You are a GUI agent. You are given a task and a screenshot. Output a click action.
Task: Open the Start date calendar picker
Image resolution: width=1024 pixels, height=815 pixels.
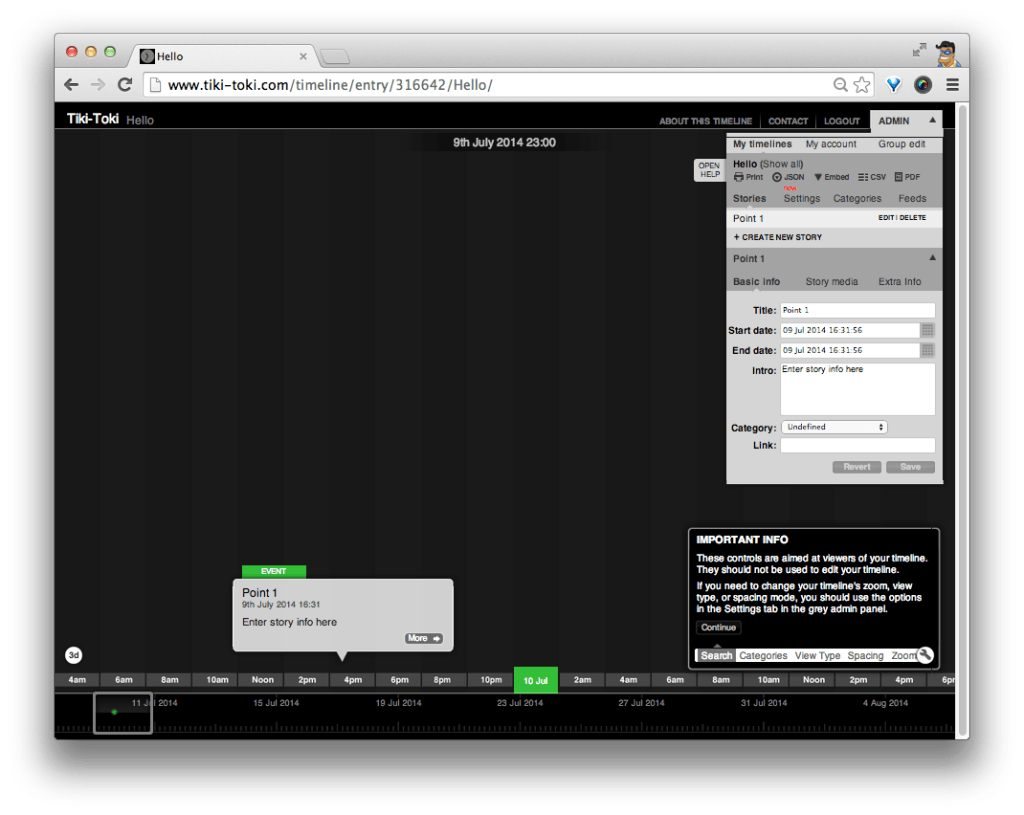[x=927, y=330]
